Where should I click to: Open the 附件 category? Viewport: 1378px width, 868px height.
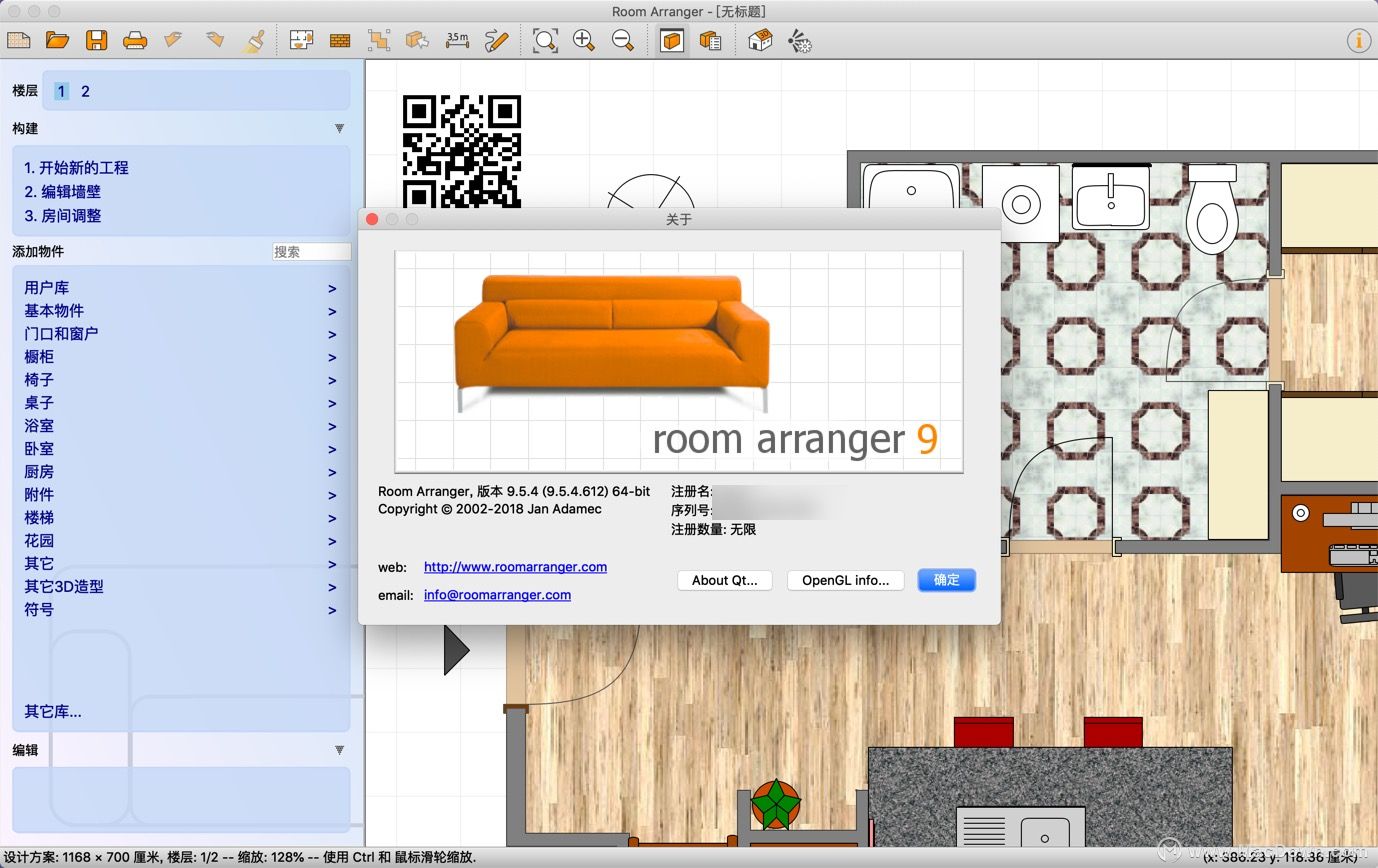click(x=181, y=494)
